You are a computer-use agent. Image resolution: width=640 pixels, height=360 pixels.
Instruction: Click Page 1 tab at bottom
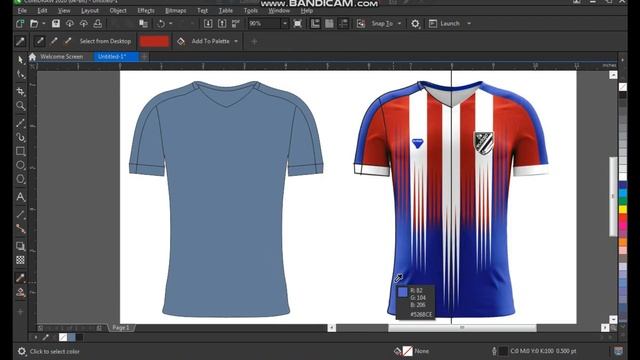(x=121, y=328)
